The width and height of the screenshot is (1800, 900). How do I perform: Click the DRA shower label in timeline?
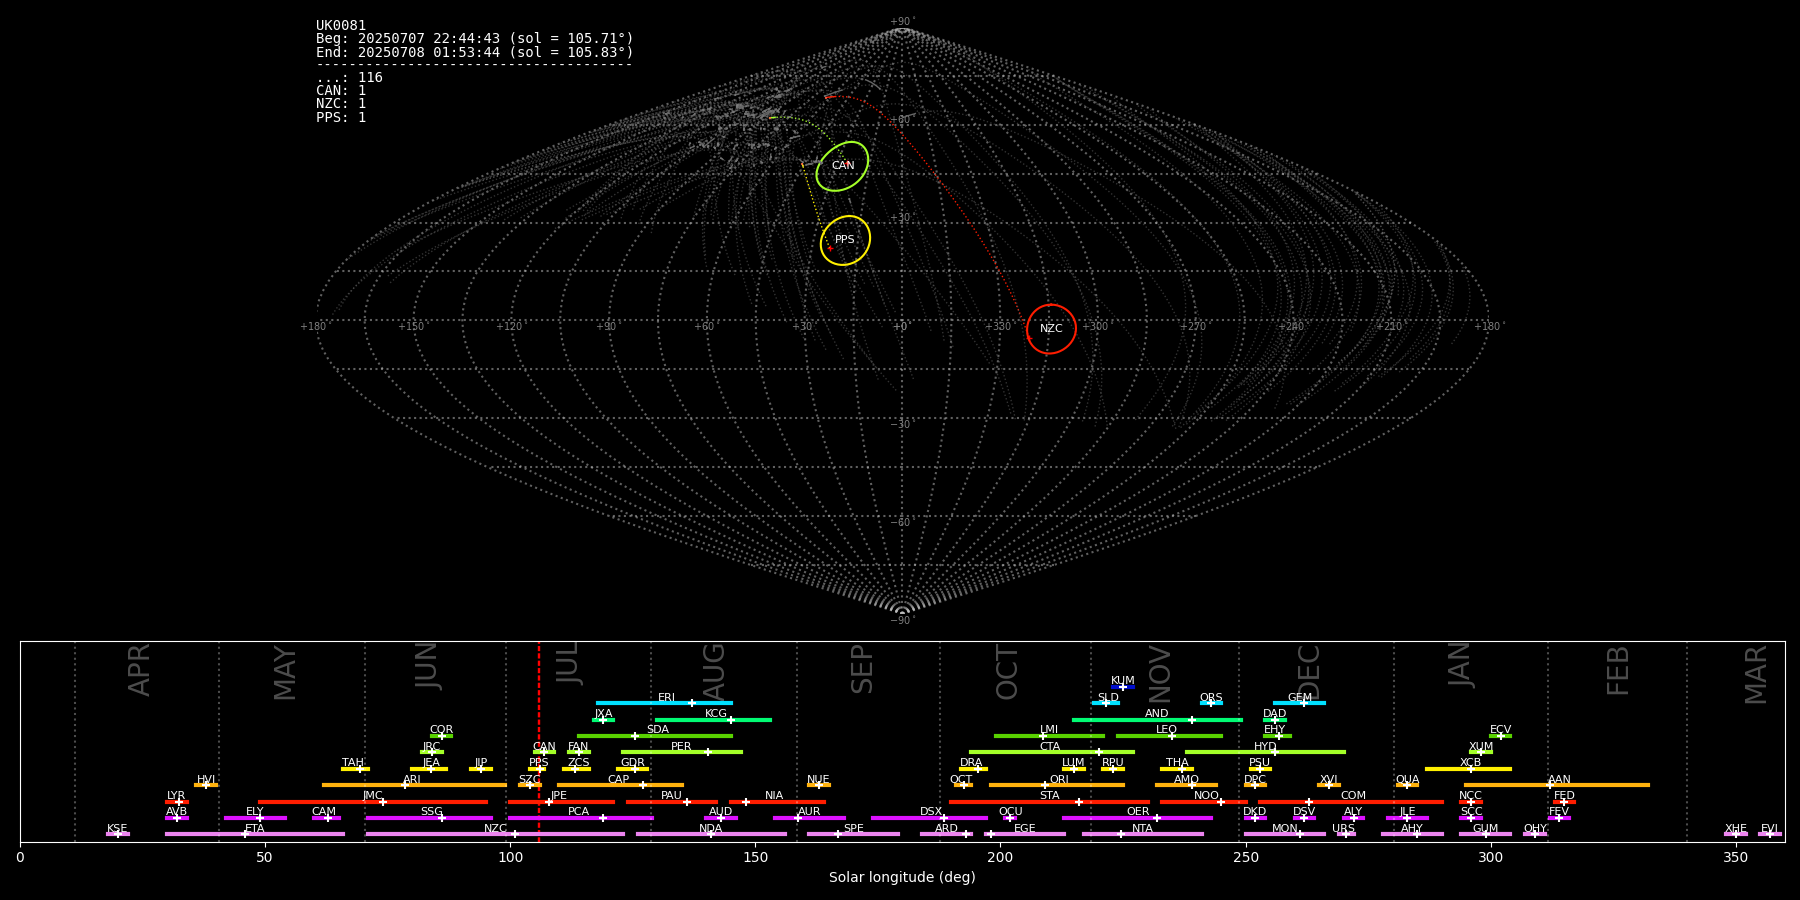pyautogui.click(x=971, y=763)
